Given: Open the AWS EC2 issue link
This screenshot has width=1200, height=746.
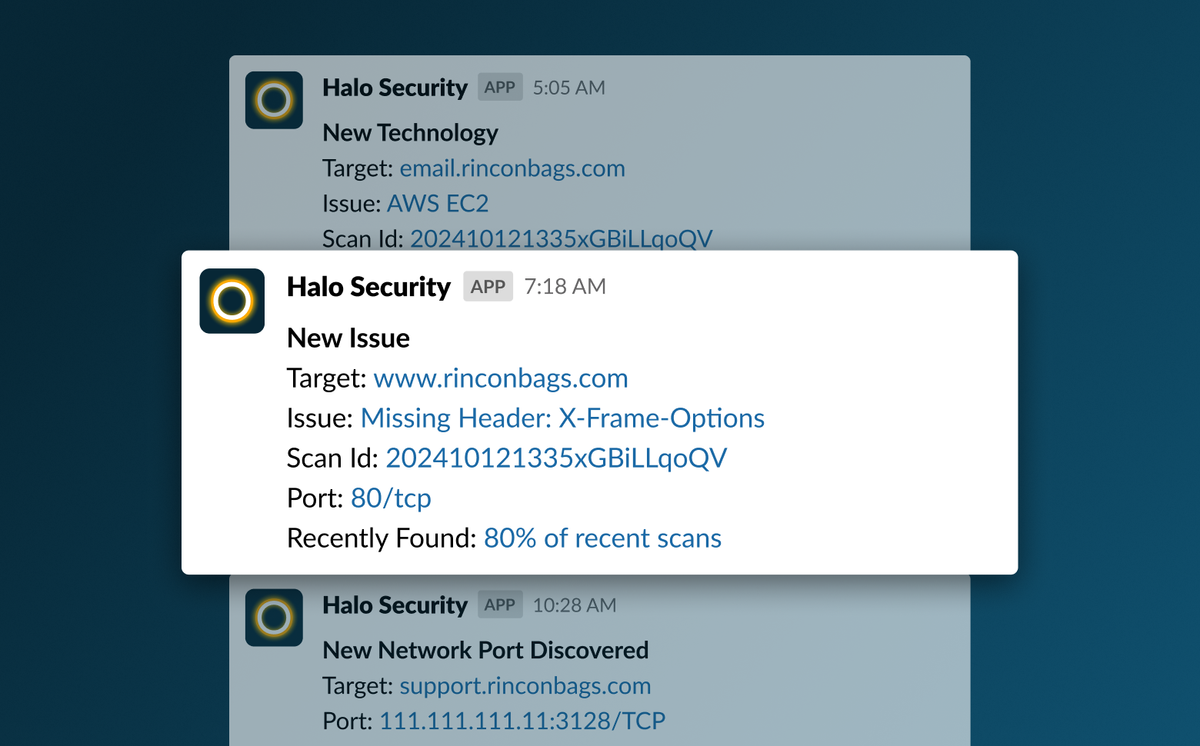Looking at the screenshot, I should 438,203.
